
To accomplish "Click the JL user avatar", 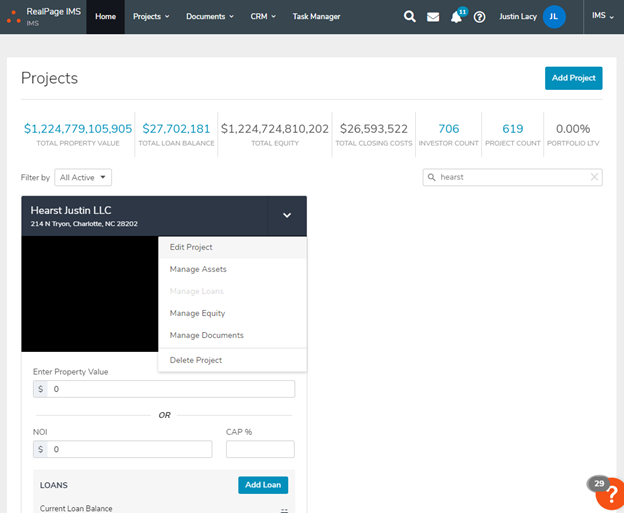I will pos(554,16).
